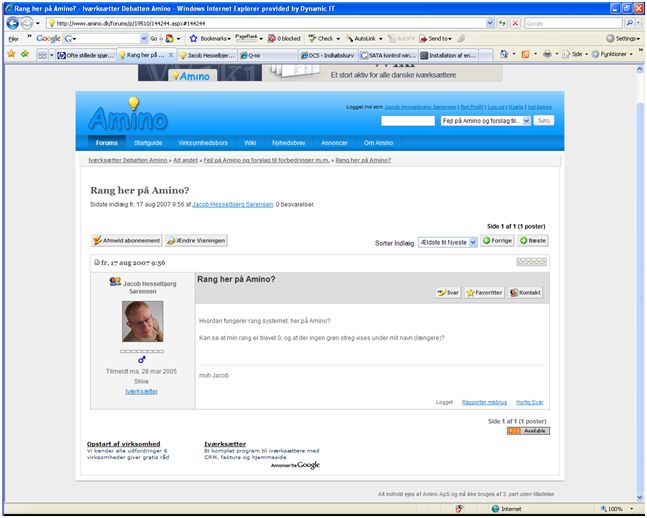Click Add to Favorites star-plus icon

(x=25, y=54)
